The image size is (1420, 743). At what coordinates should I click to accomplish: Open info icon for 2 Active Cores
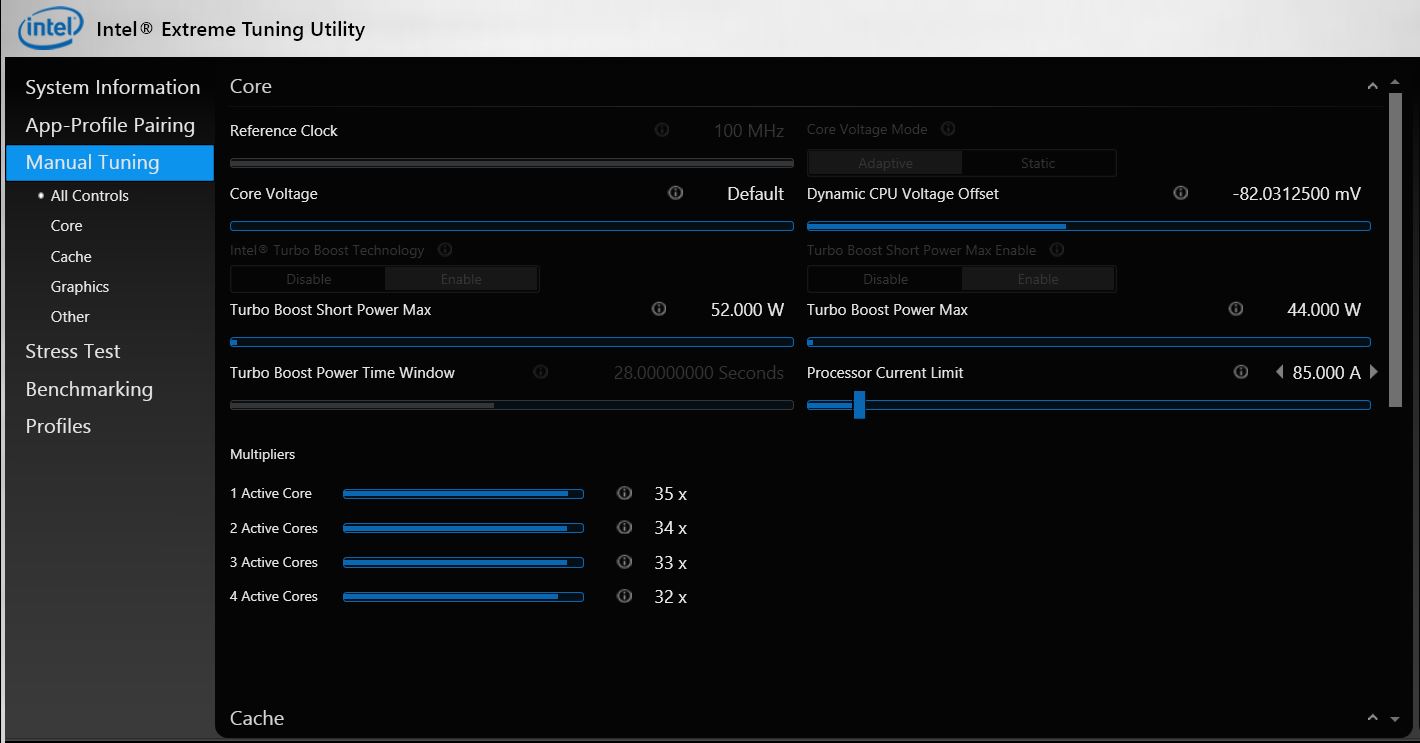click(x=625, y=527)
